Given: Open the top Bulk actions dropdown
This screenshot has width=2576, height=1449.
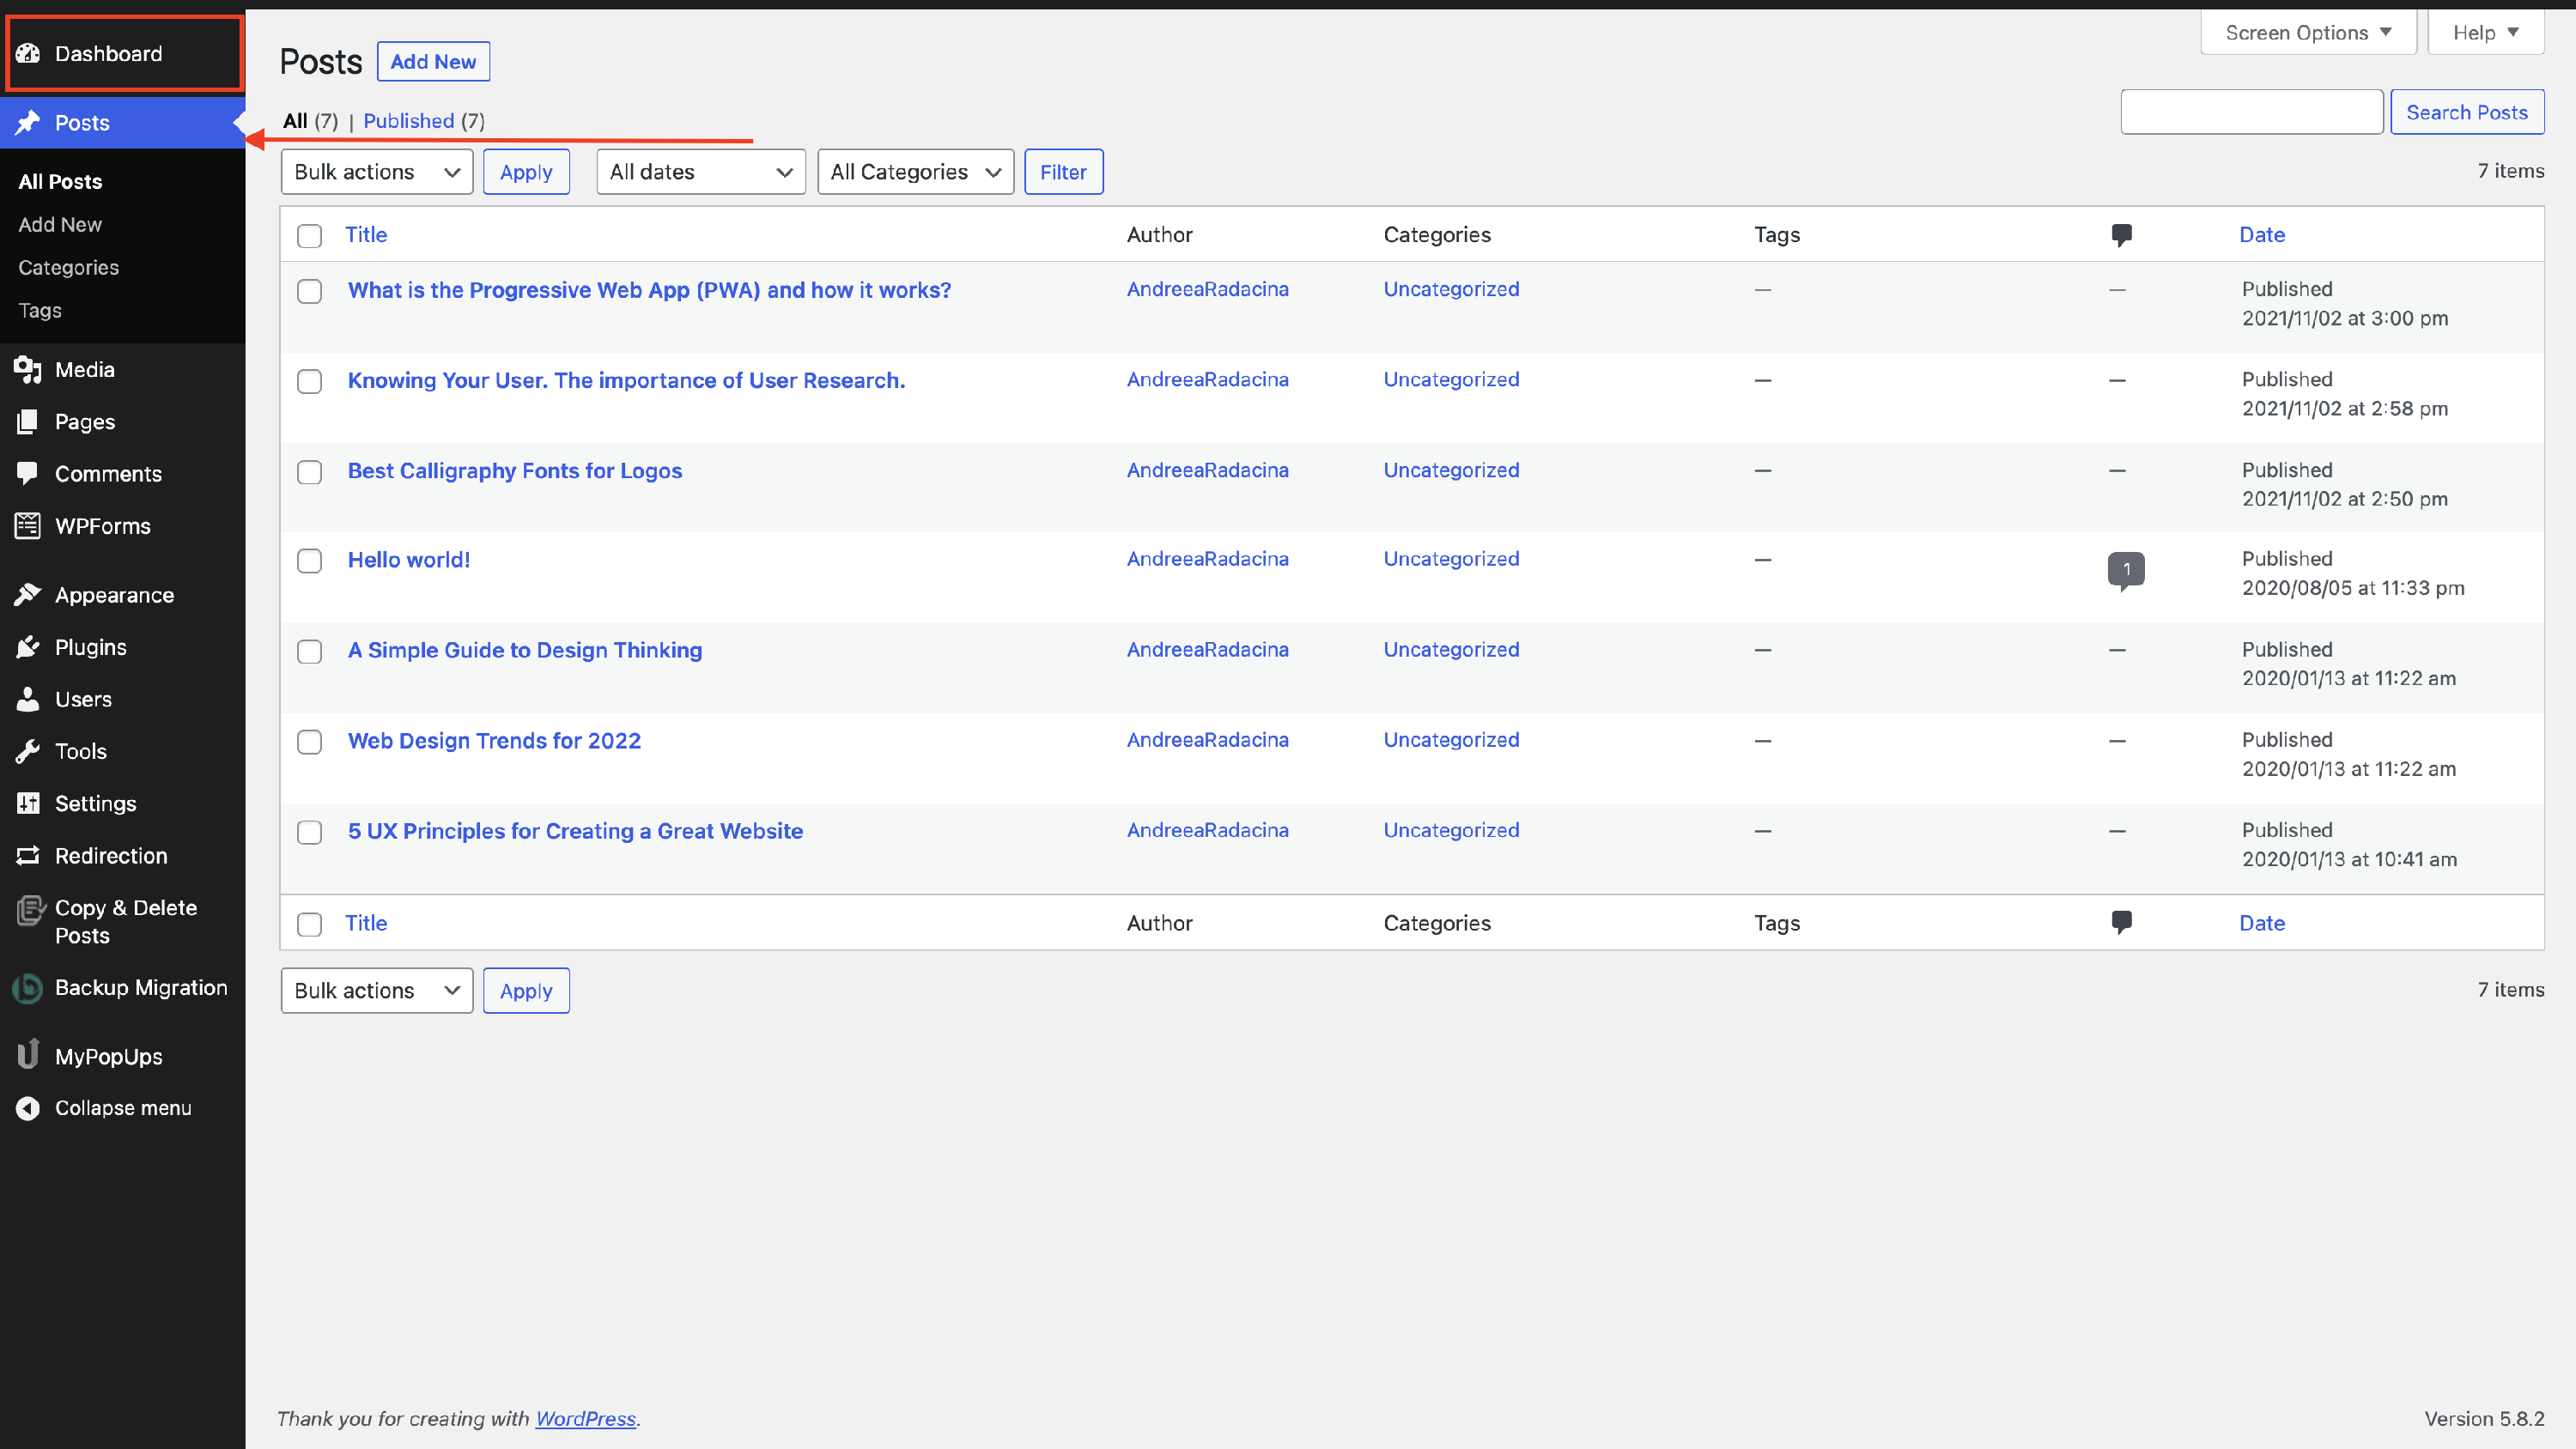Looking at the screenshot, I should (376, 172).
